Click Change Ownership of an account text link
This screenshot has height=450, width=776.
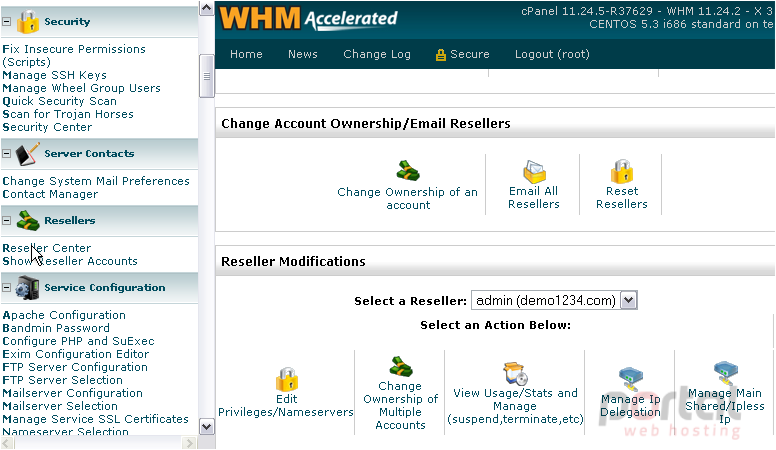click(408, 199)
